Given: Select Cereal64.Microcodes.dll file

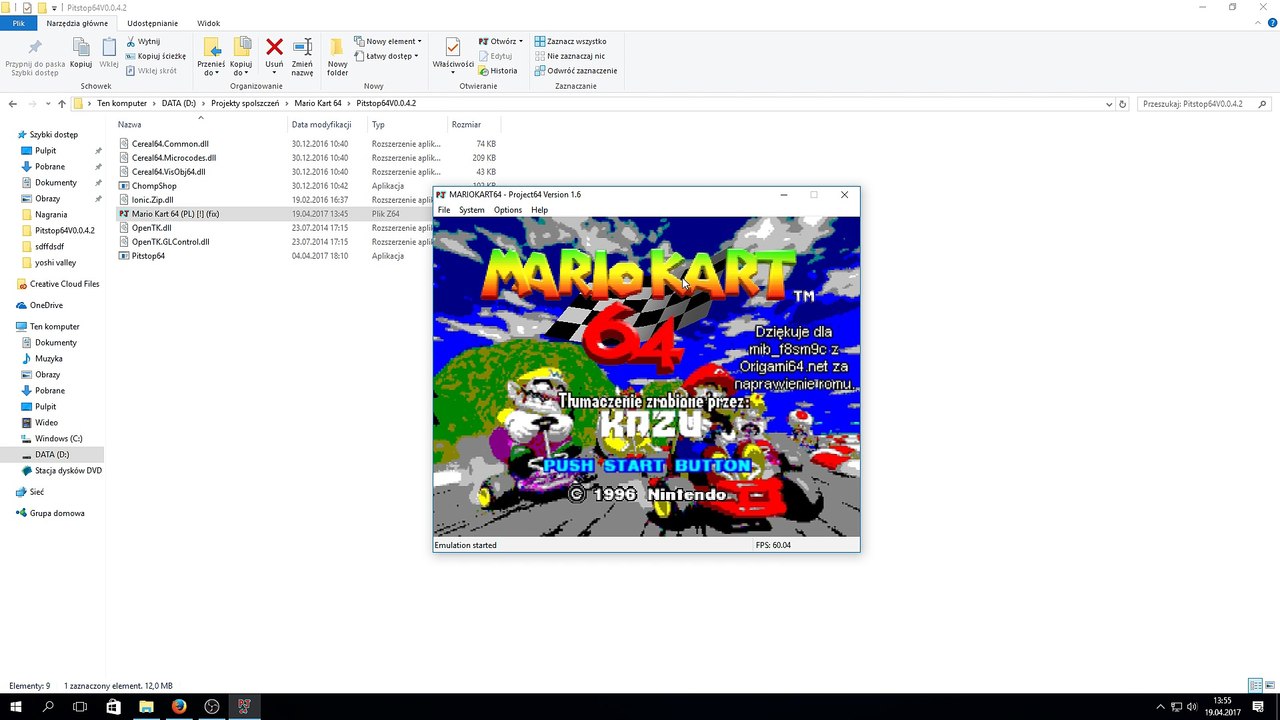Looking at the screenshot, I should 174,158.
